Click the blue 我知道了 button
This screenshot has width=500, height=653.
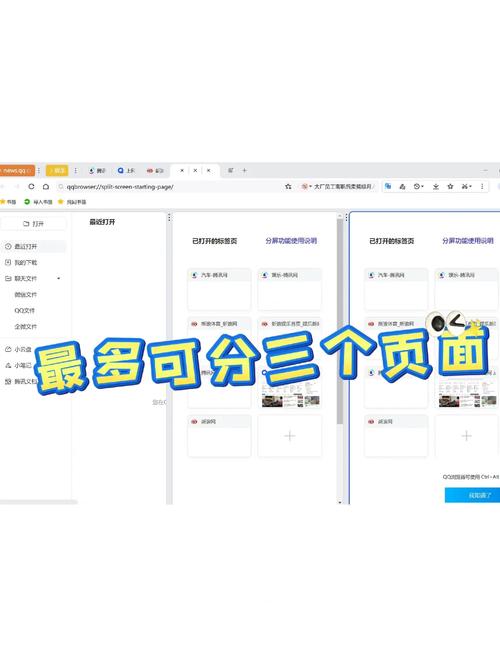(x=472, y=495)
